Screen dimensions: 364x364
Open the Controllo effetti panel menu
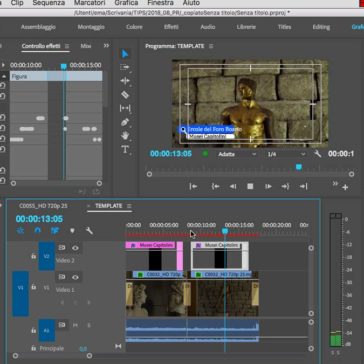pos(67,46)
